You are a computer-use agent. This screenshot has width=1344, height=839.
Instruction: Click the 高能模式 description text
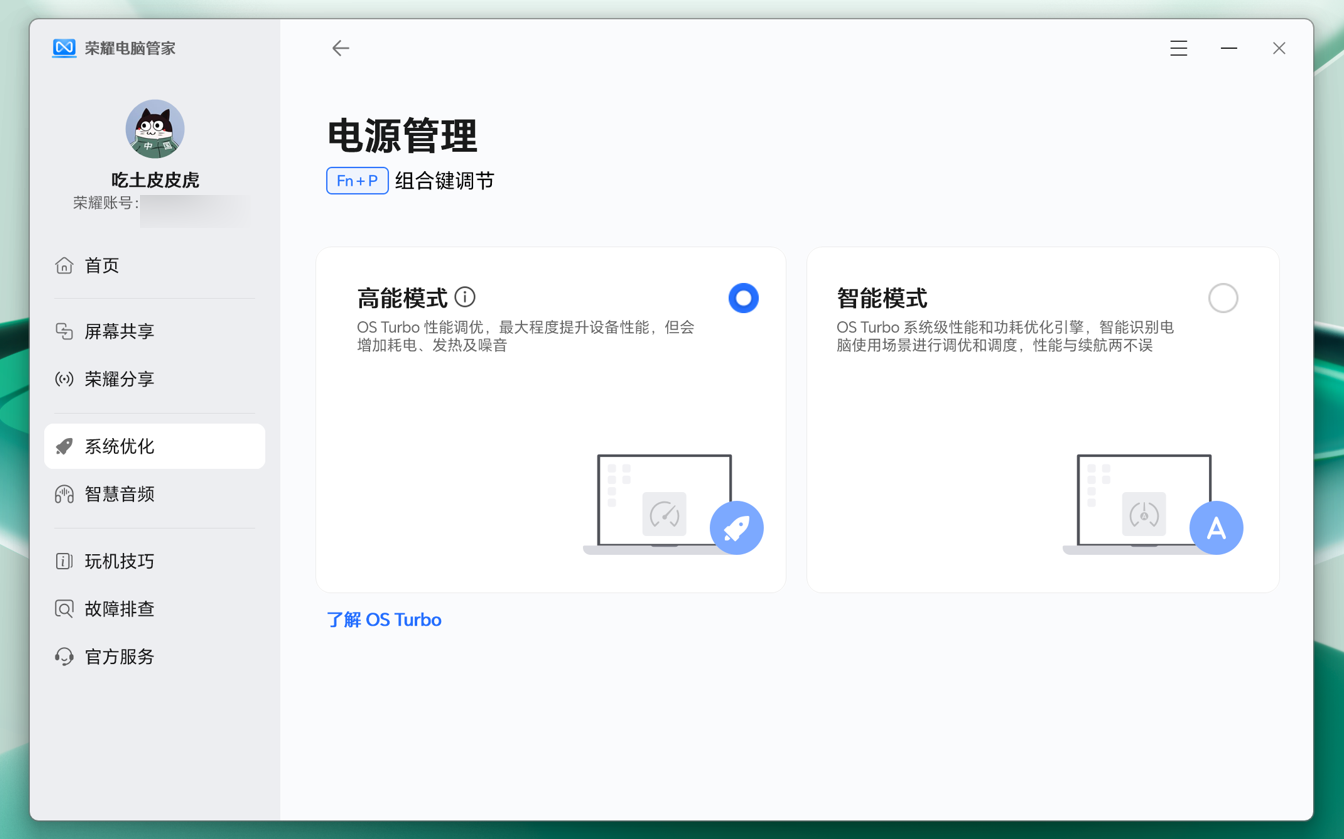point(526,336)
